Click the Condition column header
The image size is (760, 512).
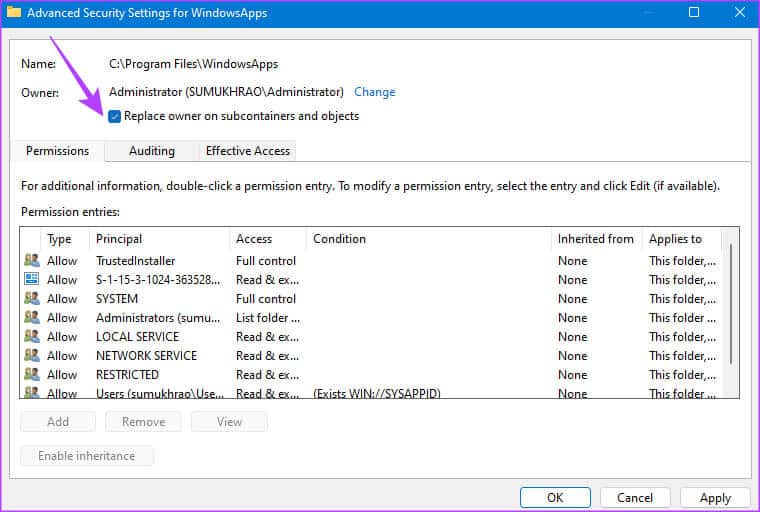429,239
